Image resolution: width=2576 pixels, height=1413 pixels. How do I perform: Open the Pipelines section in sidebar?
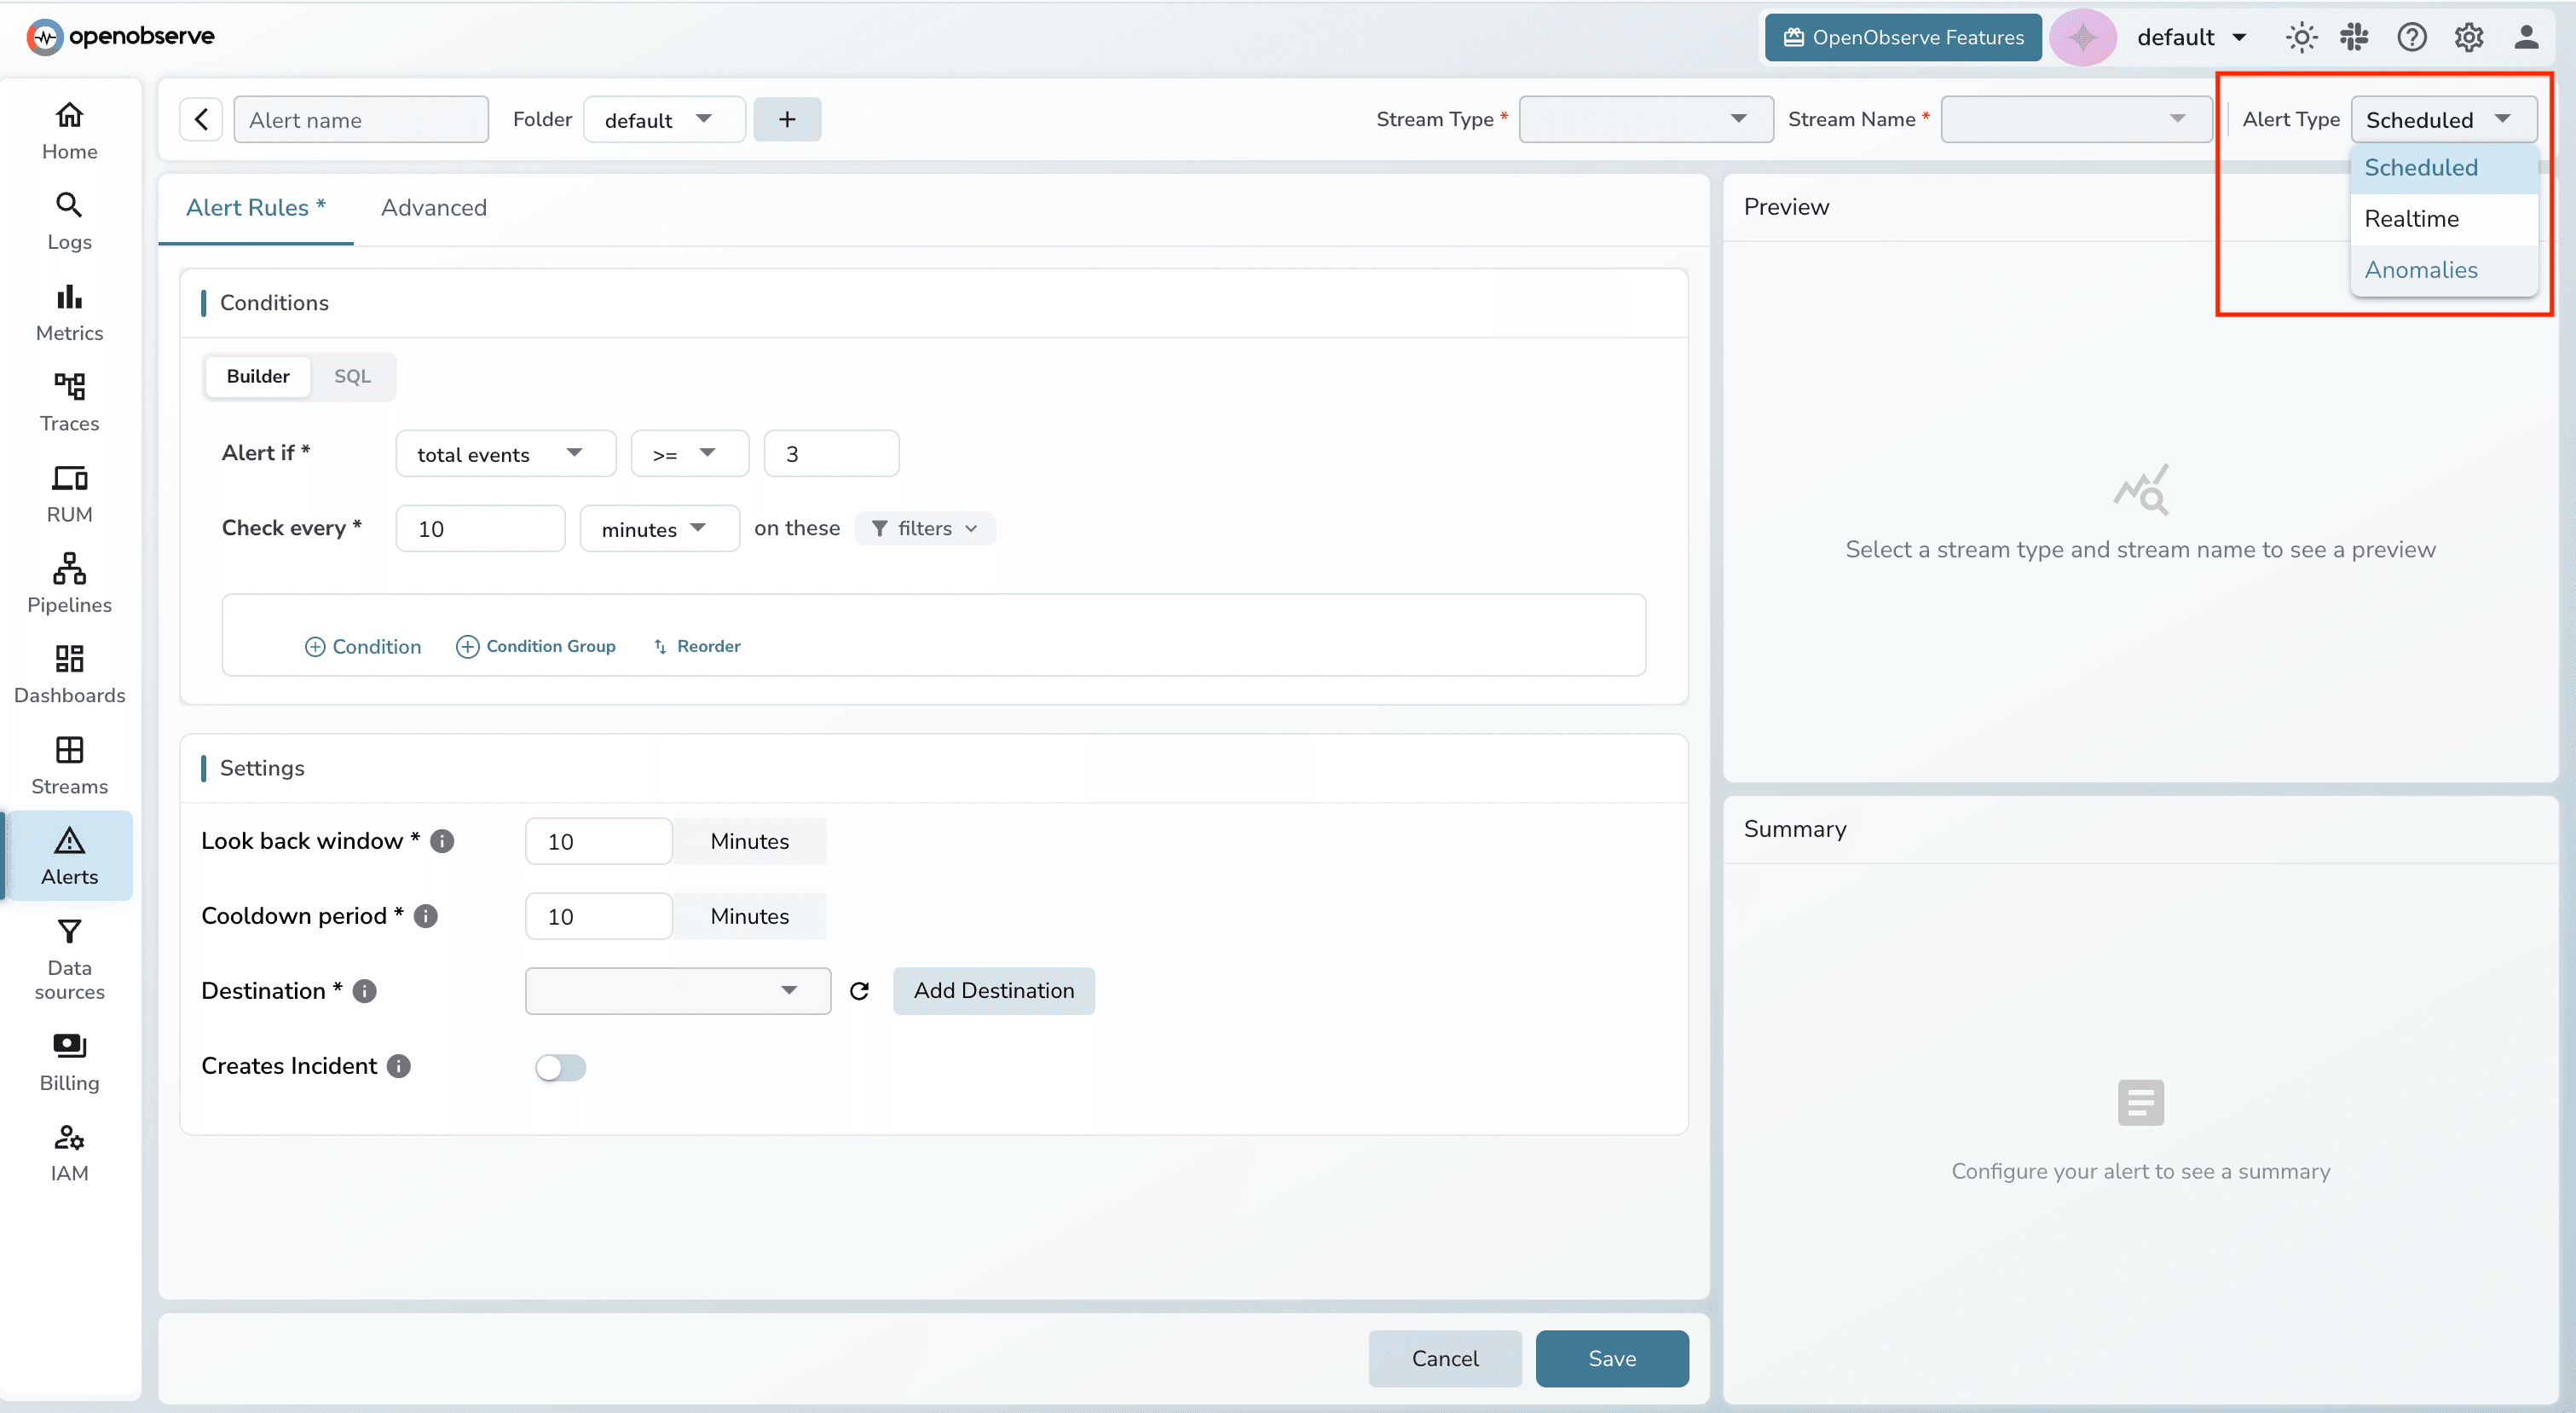click(69, 582)
